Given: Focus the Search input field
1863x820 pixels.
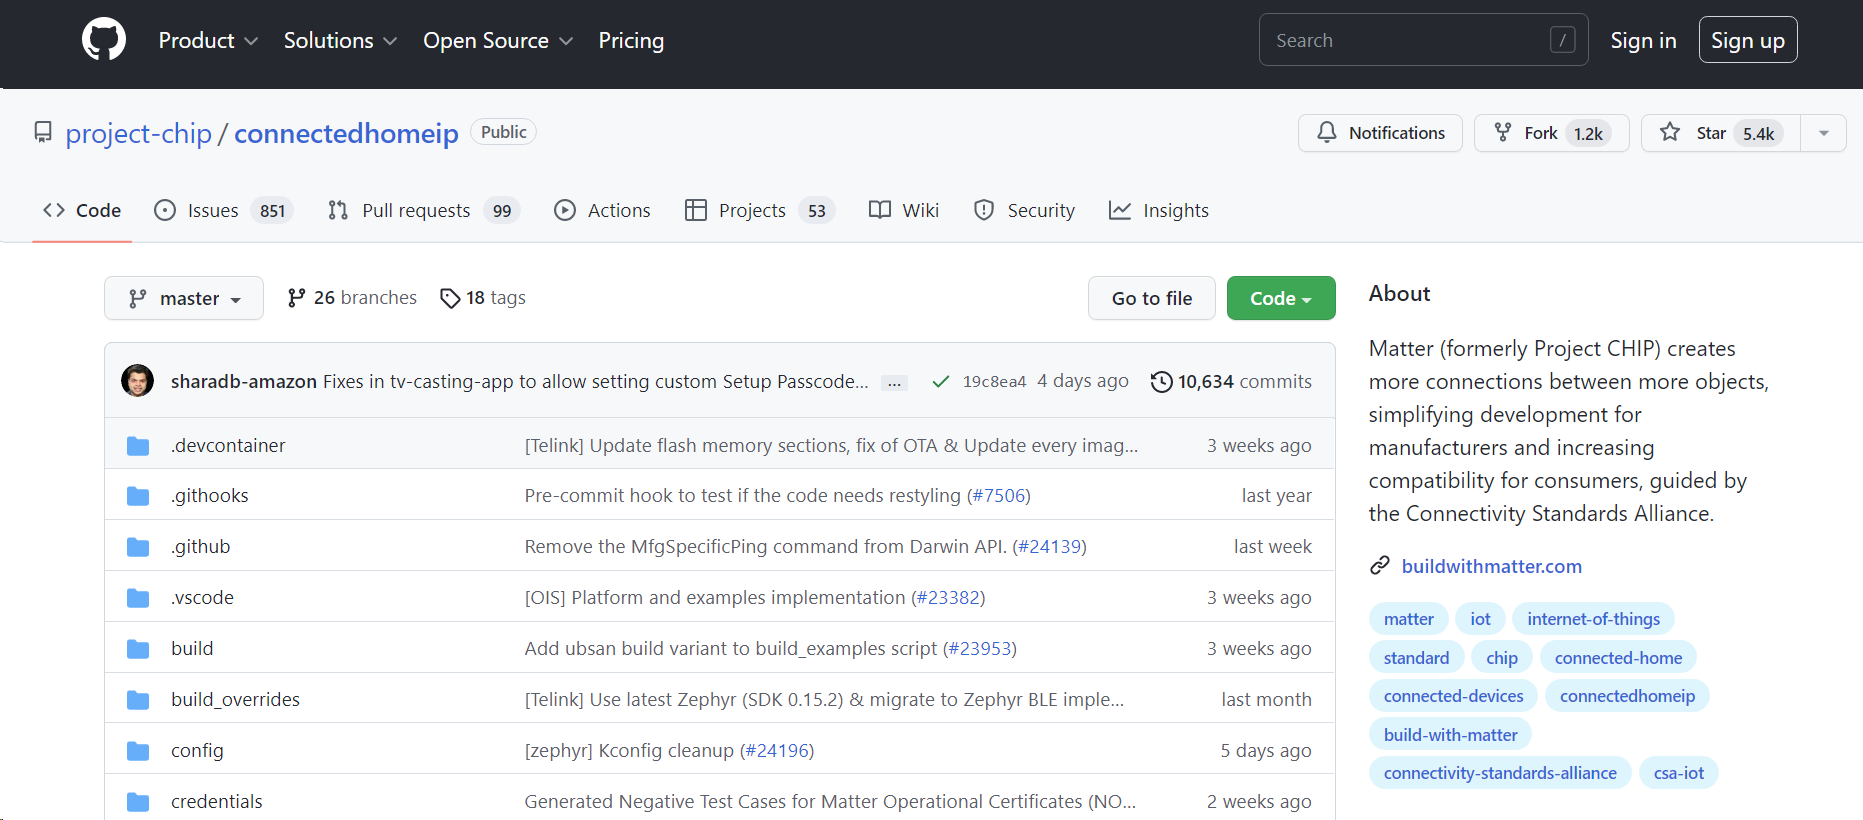Looking at the screenshot, I should tap(1410, 40).
